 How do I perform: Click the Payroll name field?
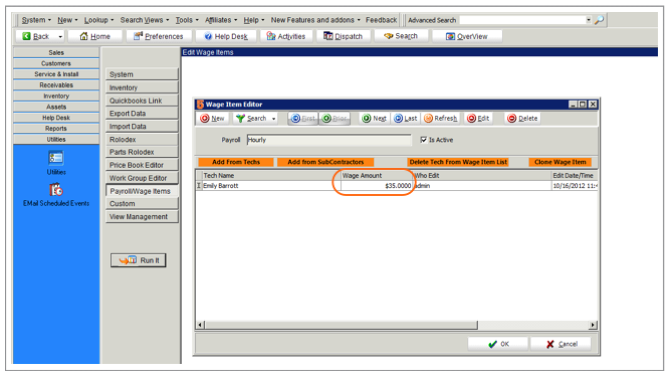pos(329,140)
